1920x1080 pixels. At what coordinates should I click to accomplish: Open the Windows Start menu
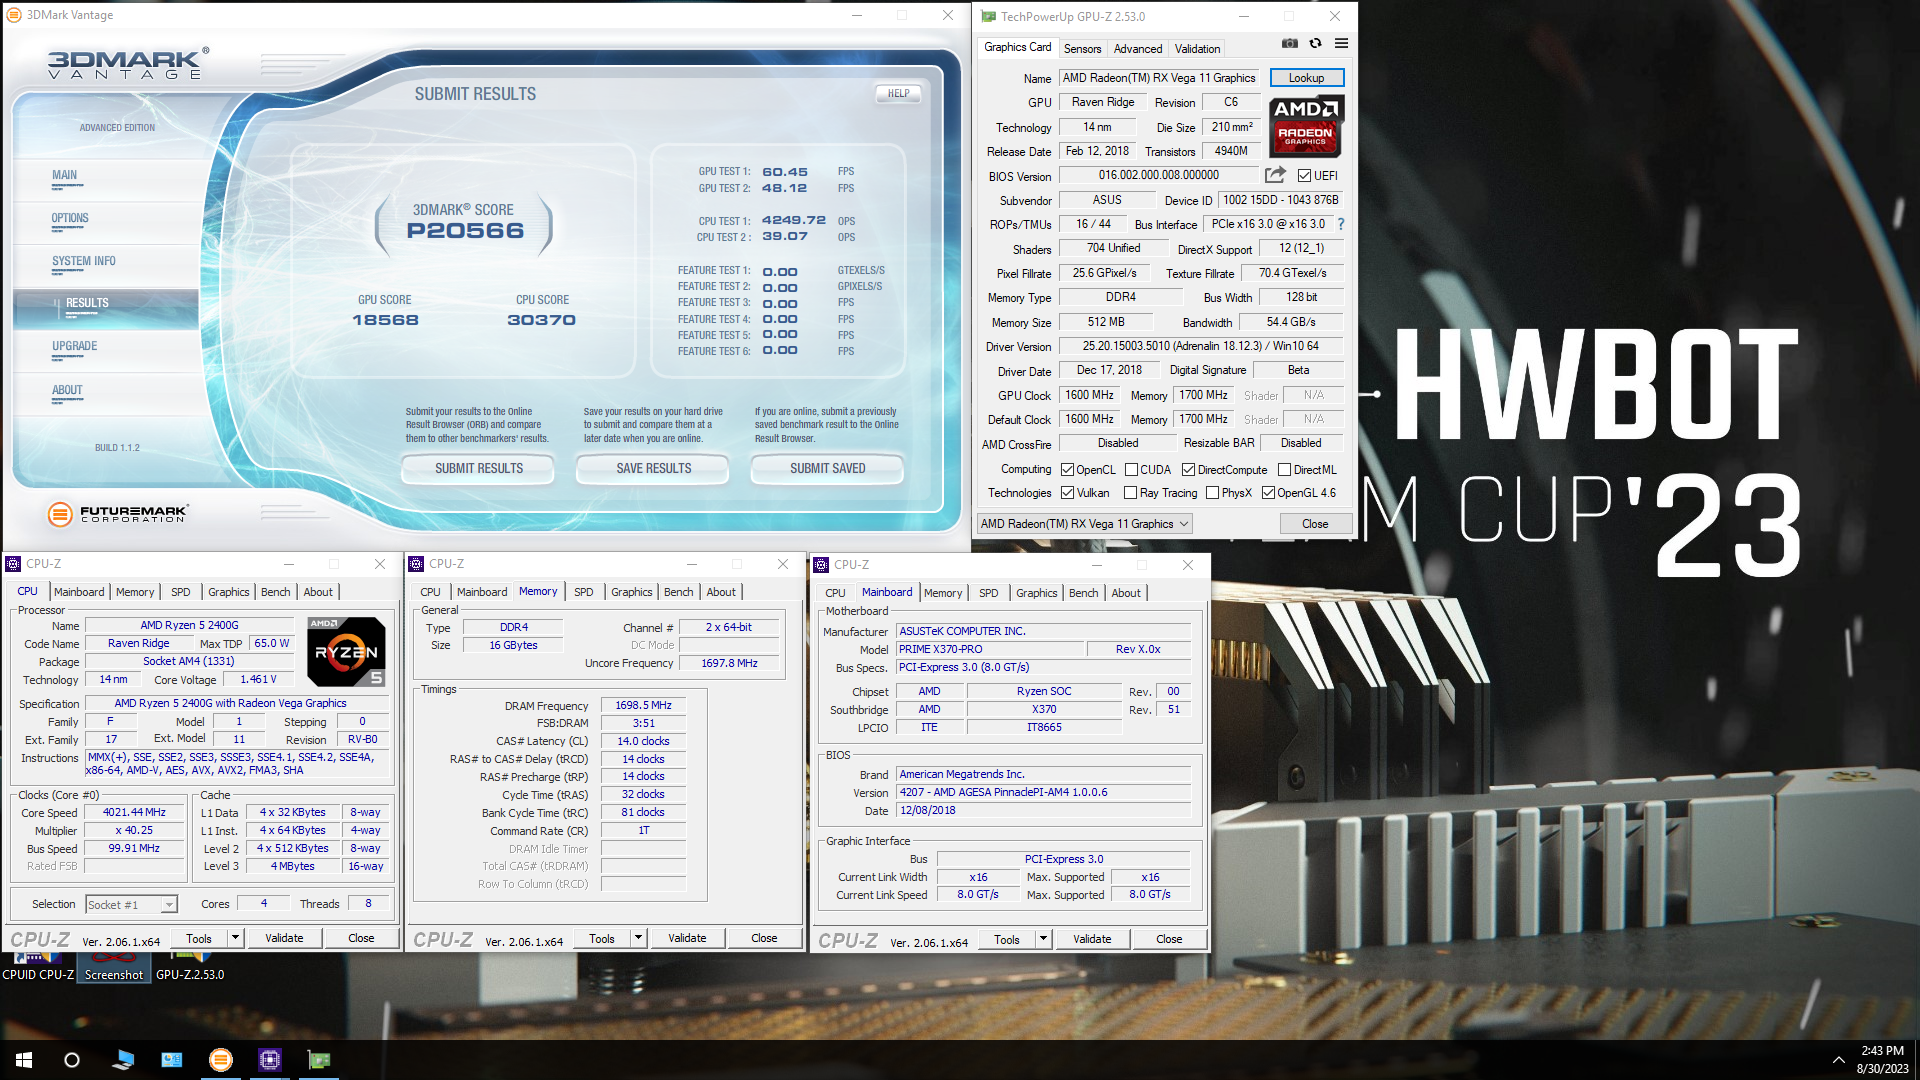24,1060
